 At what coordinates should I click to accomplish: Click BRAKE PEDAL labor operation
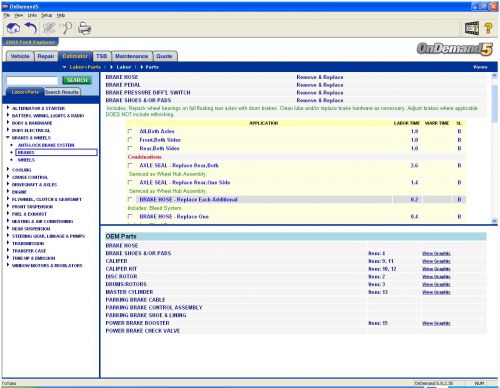tap(123, 85)
